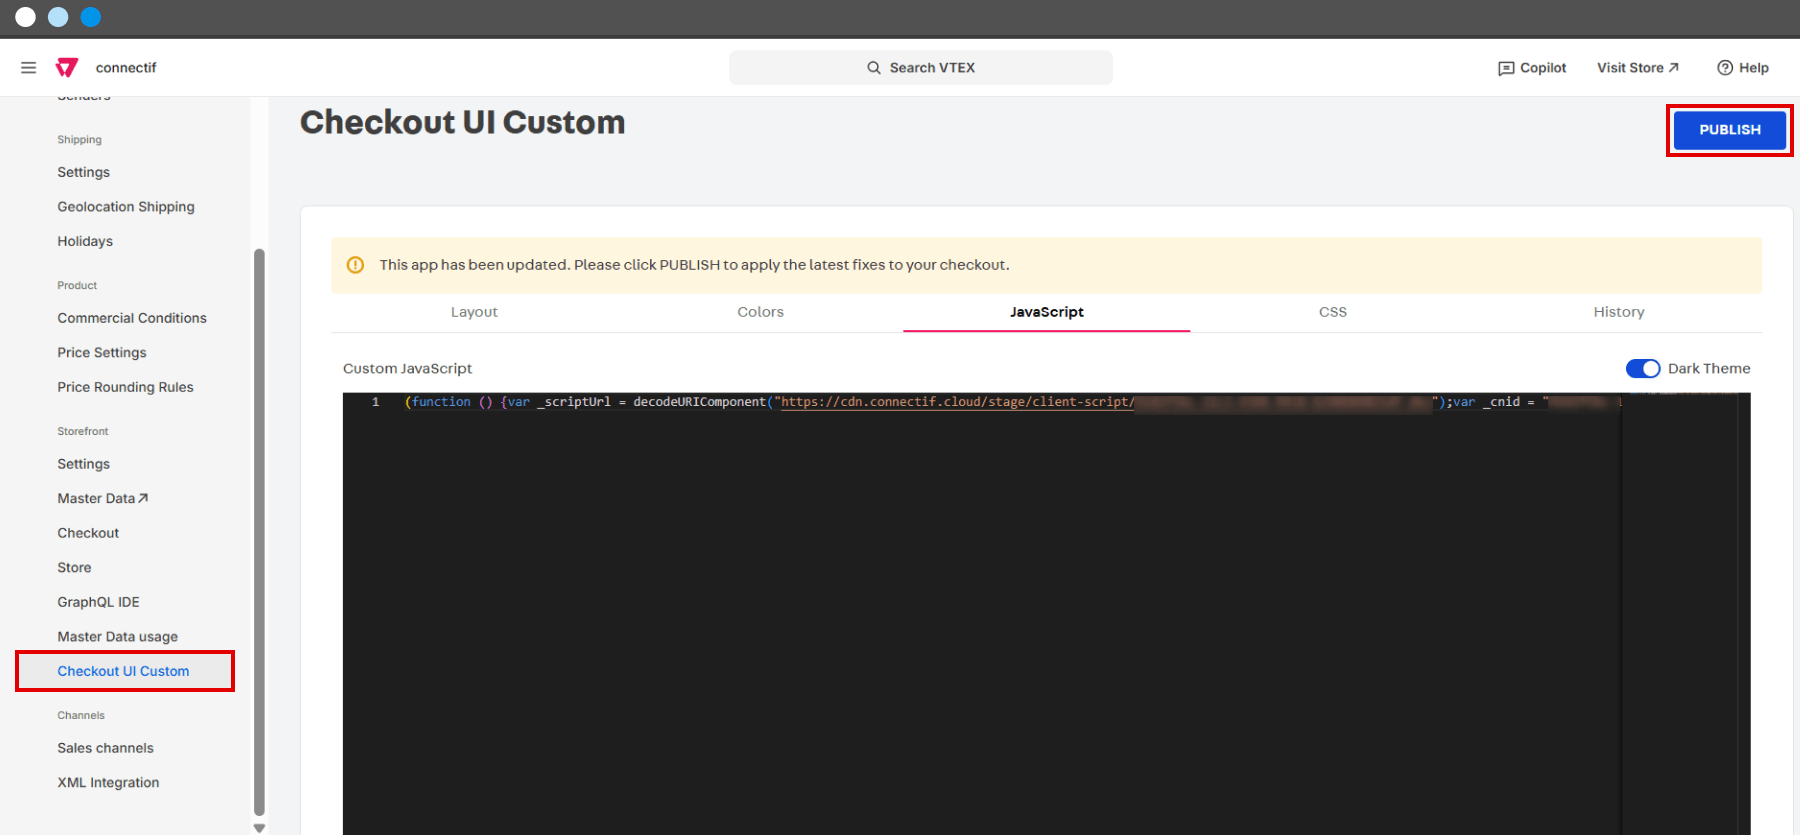Open Price Rounding Rules page

126,387
